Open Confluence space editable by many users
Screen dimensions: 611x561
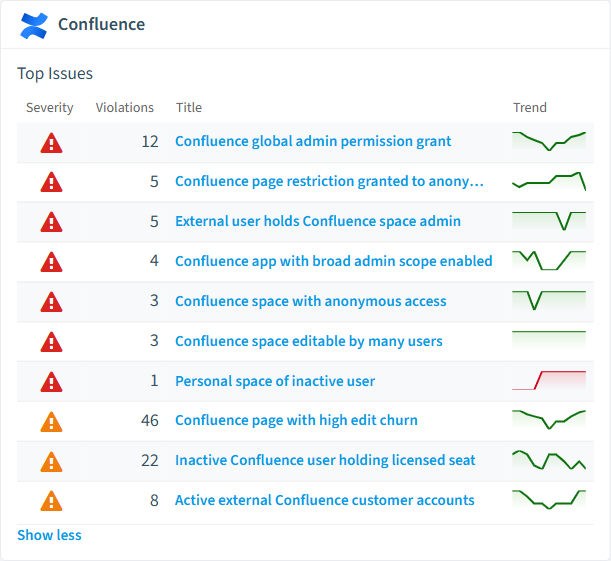309,341
